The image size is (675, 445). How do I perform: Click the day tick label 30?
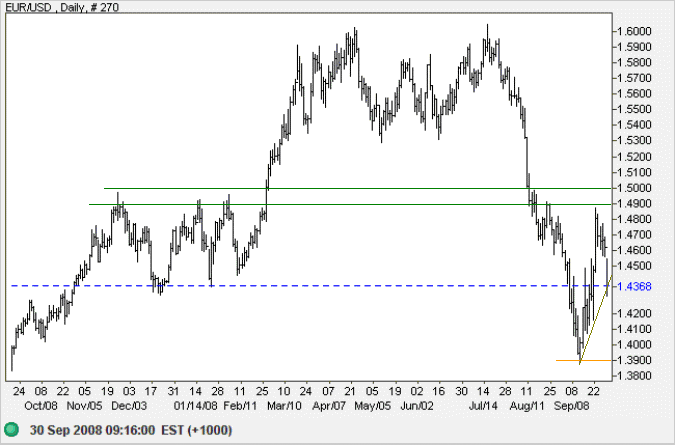[461, 391]
